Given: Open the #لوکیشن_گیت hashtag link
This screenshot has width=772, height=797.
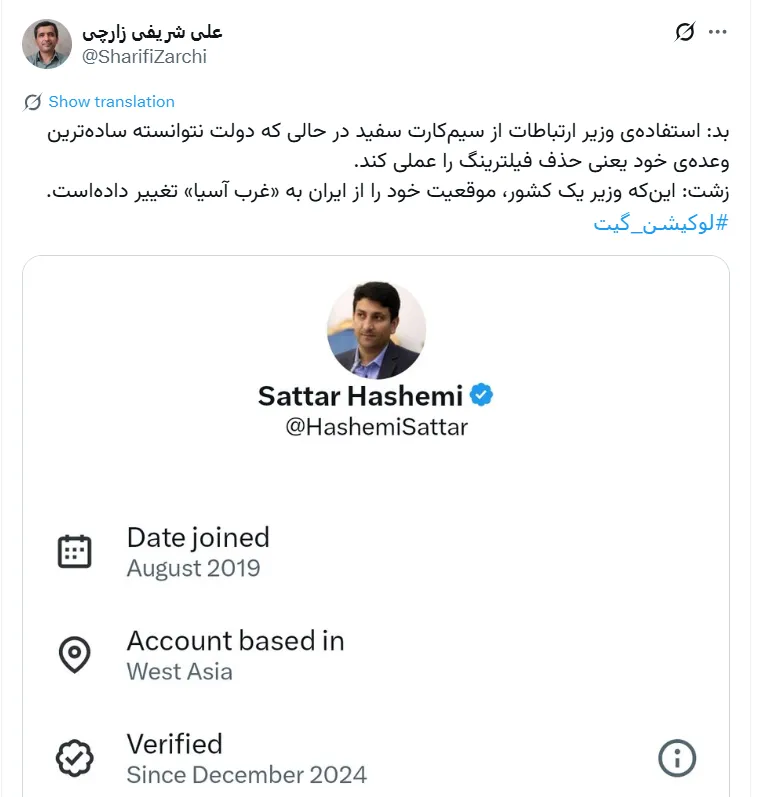Looking at the screenshot, I should coord(661,222).
